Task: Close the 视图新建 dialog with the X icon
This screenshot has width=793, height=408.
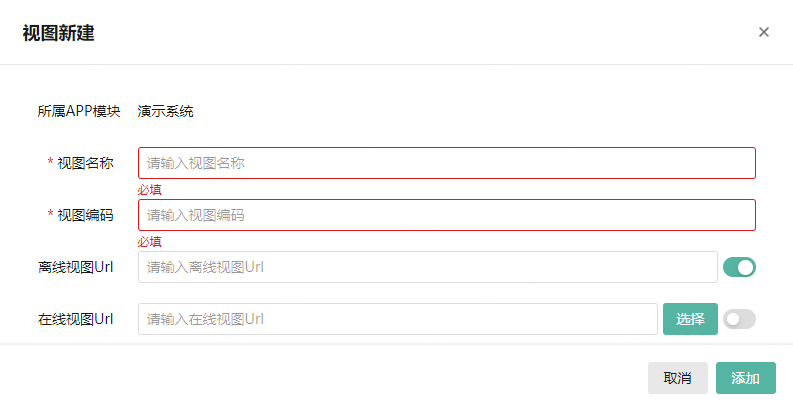Action: coord(764,32)
